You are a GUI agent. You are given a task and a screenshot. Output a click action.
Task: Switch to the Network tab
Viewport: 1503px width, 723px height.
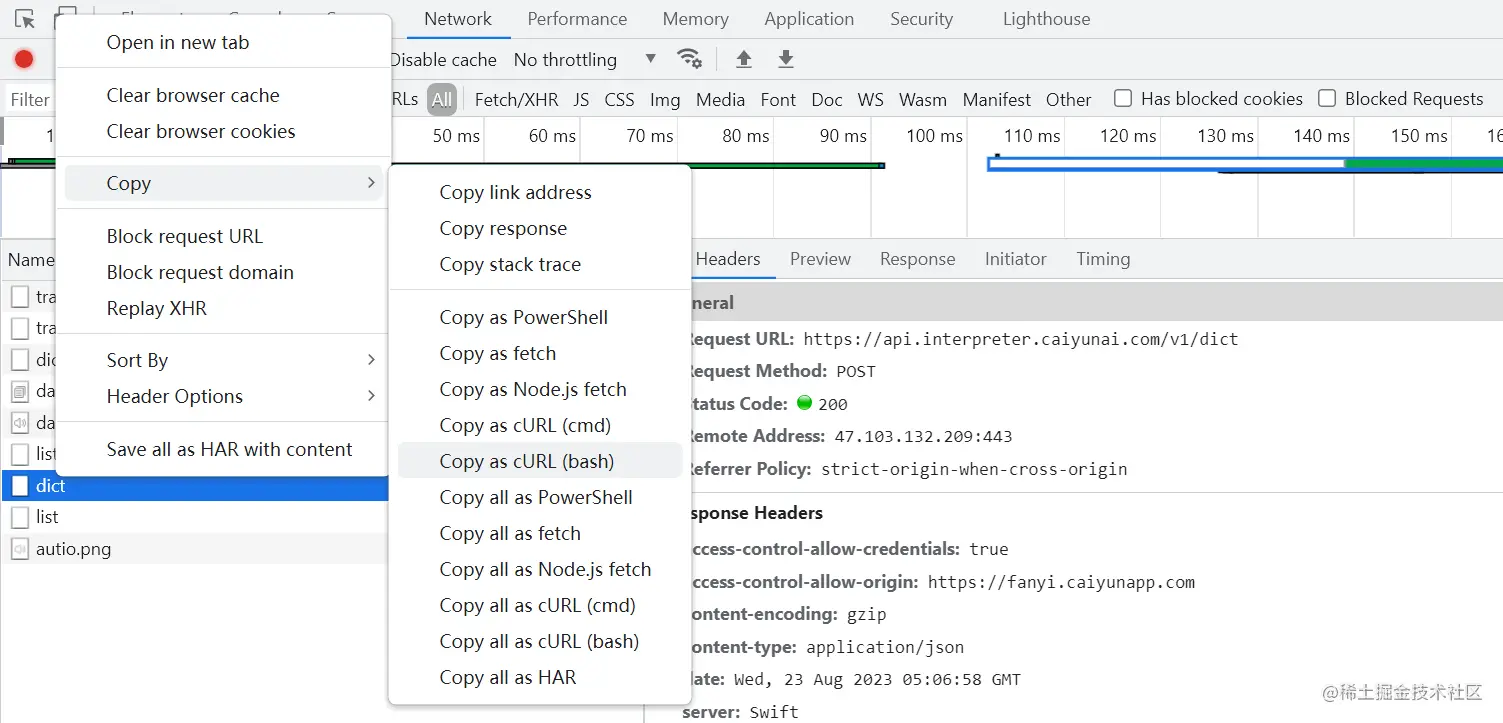(x=458, y=19)
